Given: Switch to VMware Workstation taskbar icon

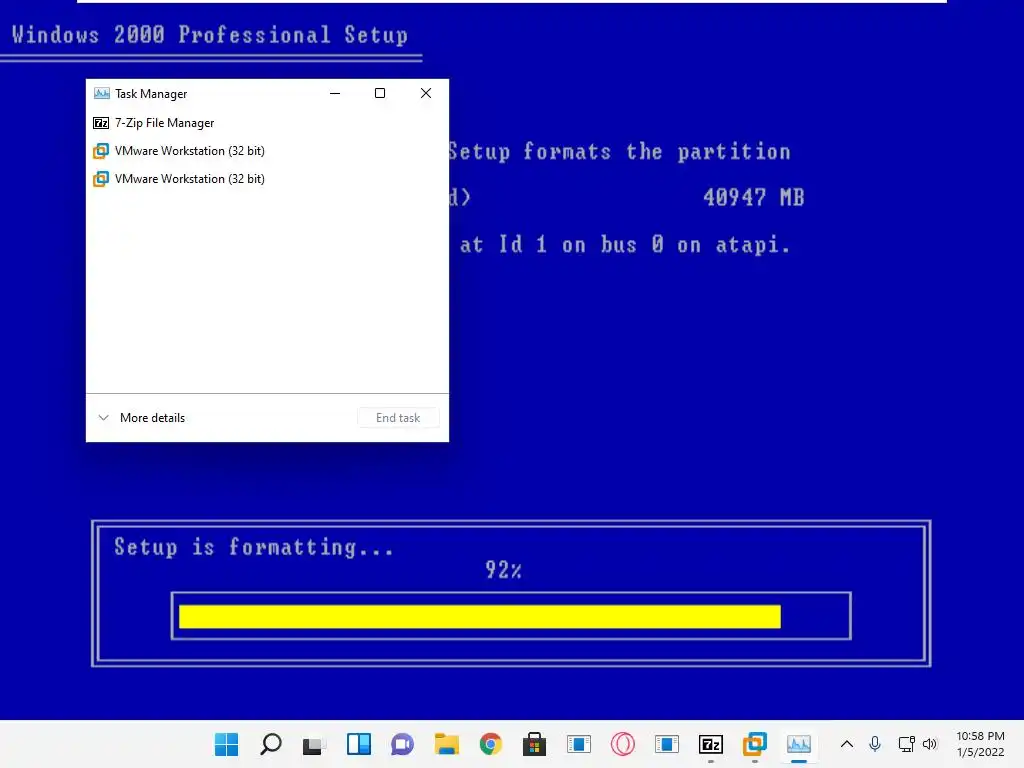Looking at the screenshot, I should coord(754,744).
